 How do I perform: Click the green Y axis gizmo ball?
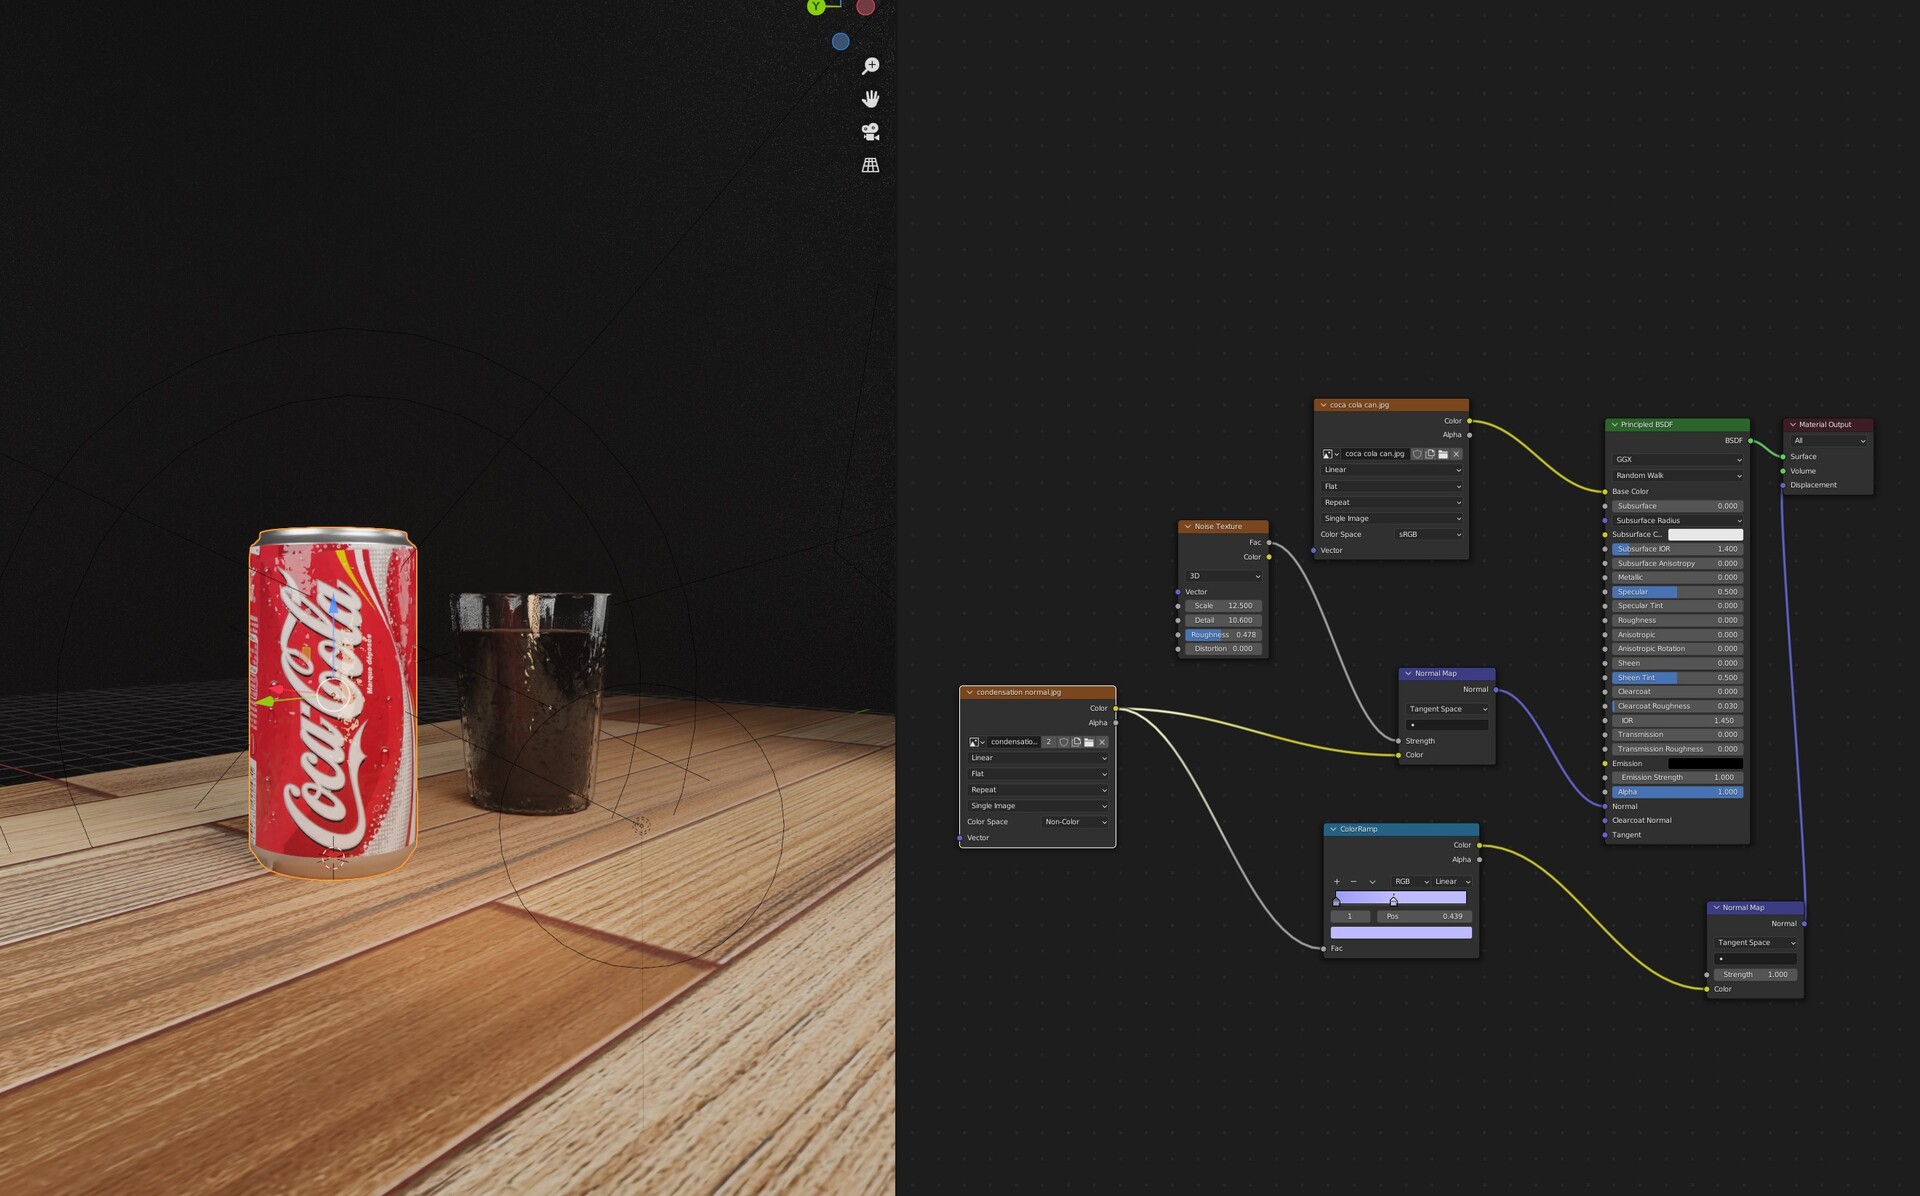point(816,7)
